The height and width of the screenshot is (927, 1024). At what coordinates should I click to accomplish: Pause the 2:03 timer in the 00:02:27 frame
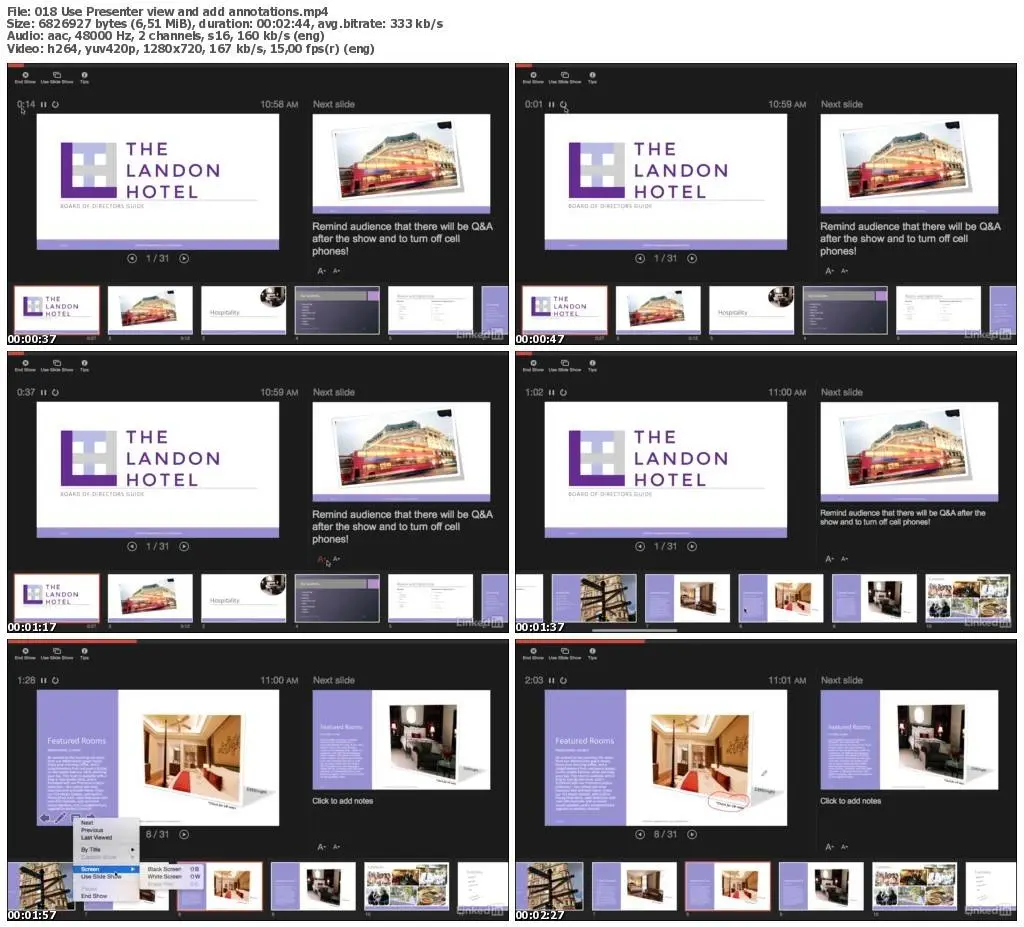(552, 681)
